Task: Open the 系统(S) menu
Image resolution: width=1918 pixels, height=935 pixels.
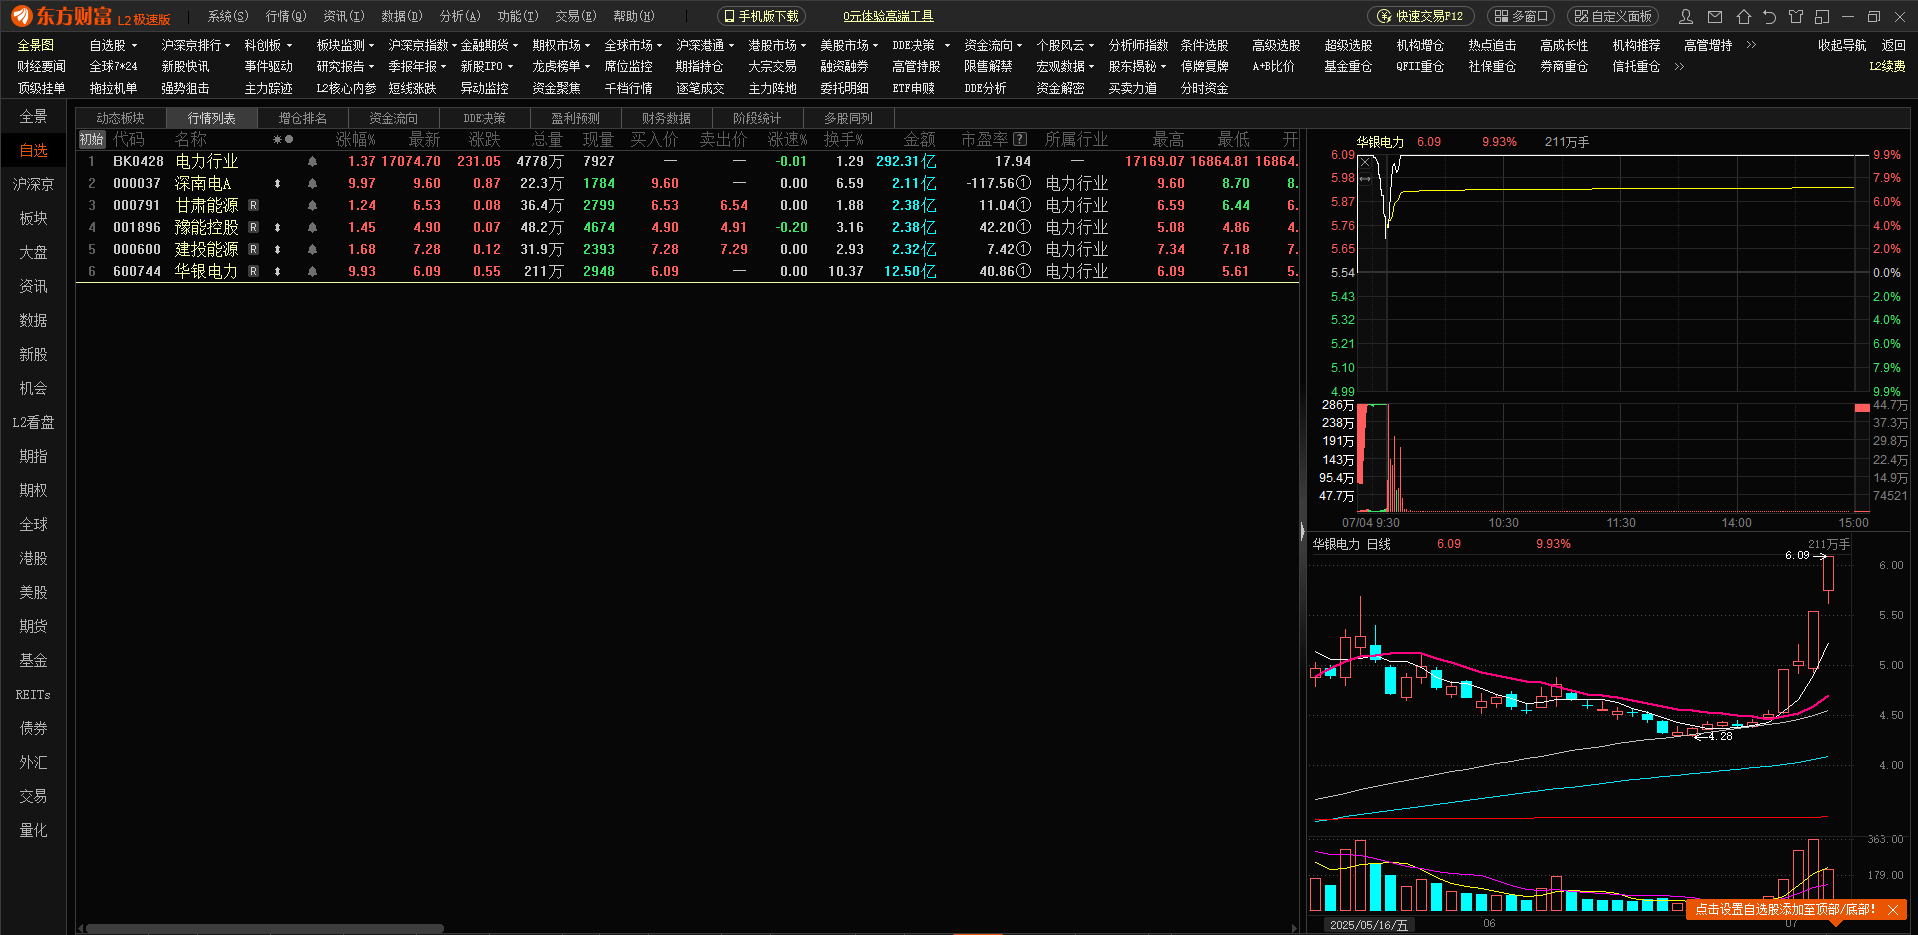Action: click(x=228, y=17)
